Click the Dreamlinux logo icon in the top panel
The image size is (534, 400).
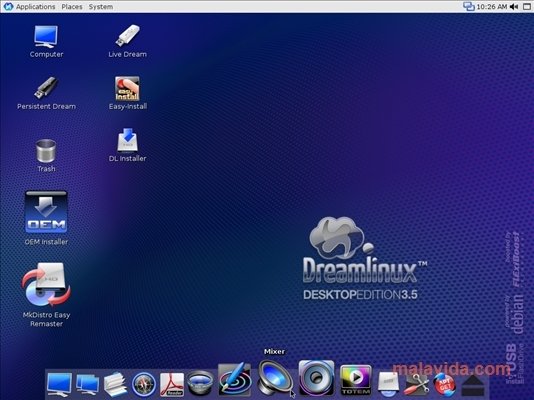pos(8,6)
